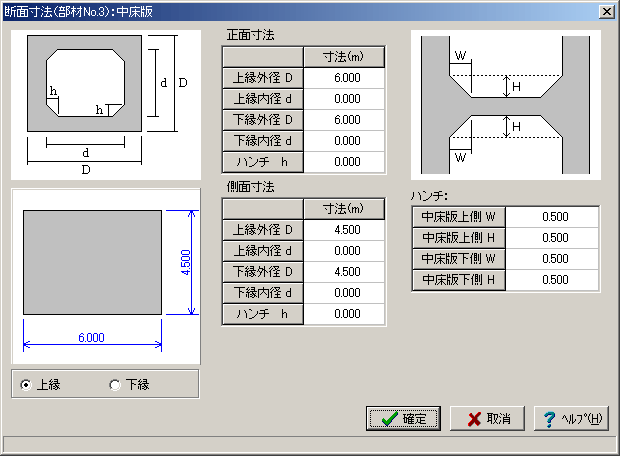This screenshot has height=456, width=620.
Task: Click the 4.500 blue dimension label in preview
Action: 185,262
